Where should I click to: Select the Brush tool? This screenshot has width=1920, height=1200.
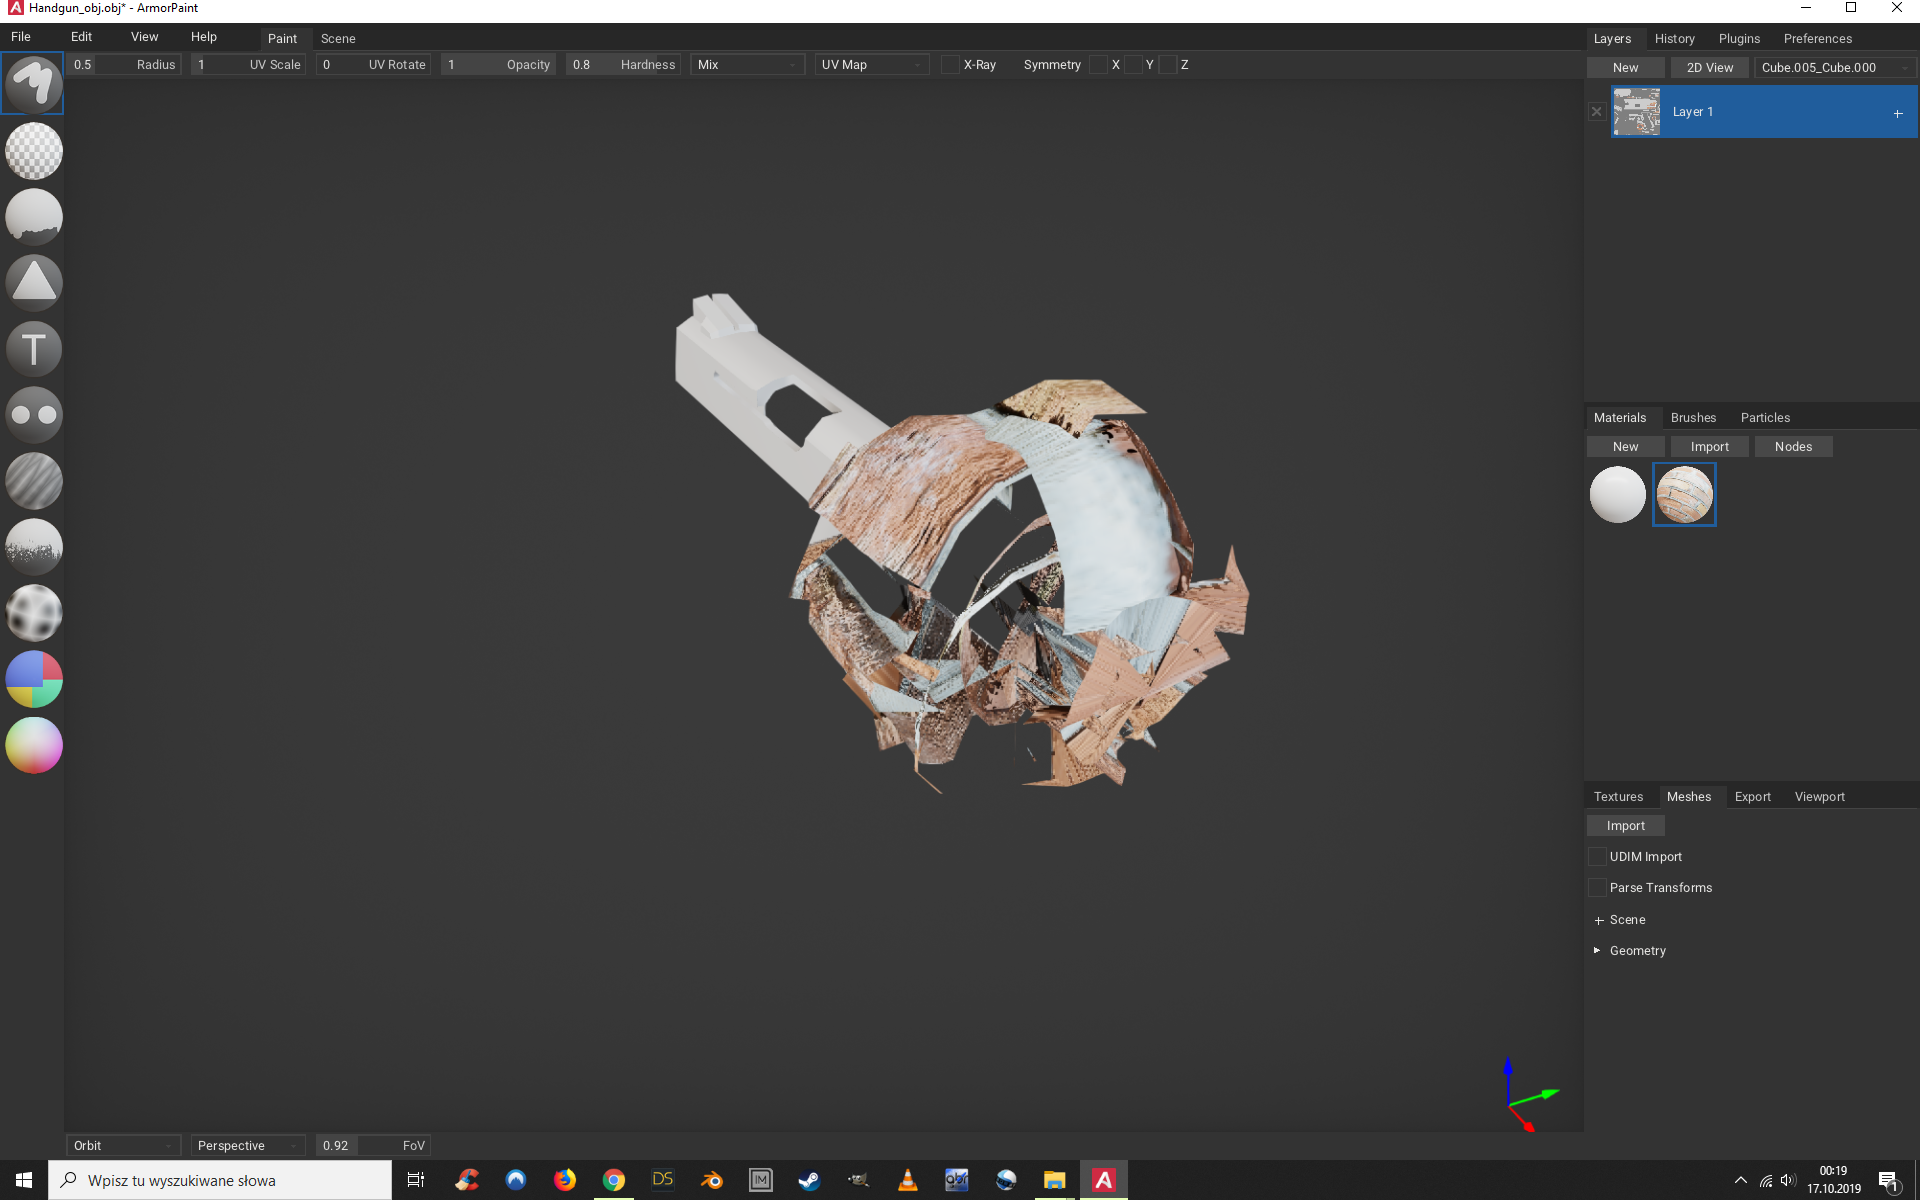coord(33,83)
